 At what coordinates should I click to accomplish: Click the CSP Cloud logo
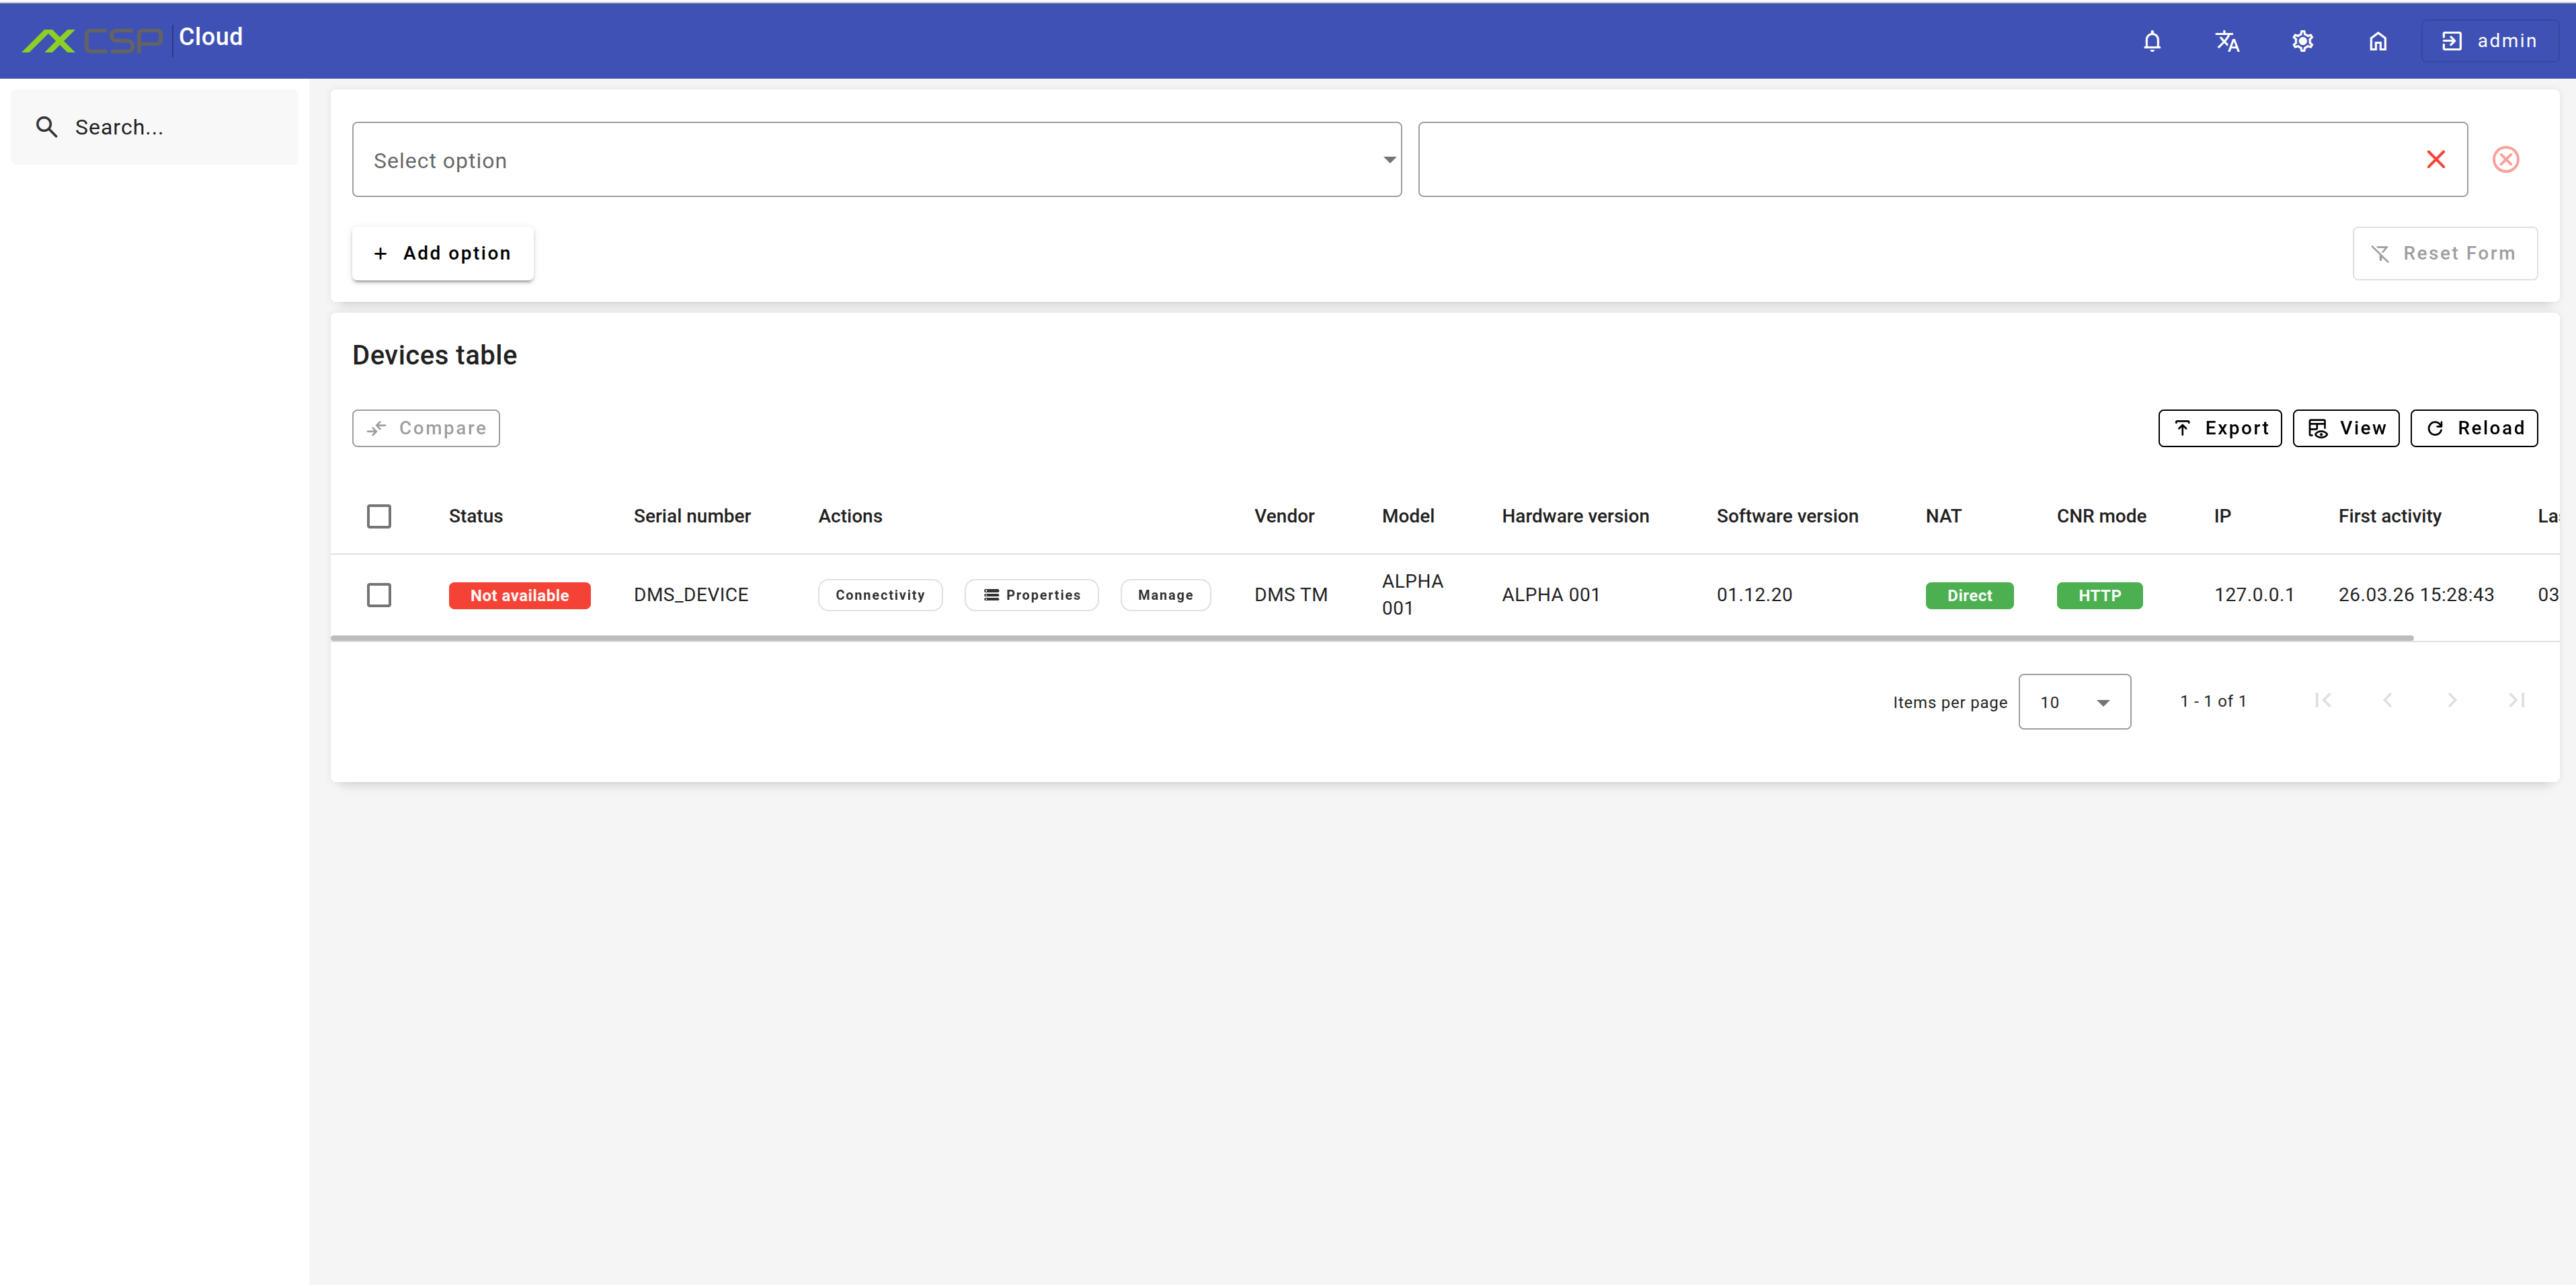(x=132, y=39)
